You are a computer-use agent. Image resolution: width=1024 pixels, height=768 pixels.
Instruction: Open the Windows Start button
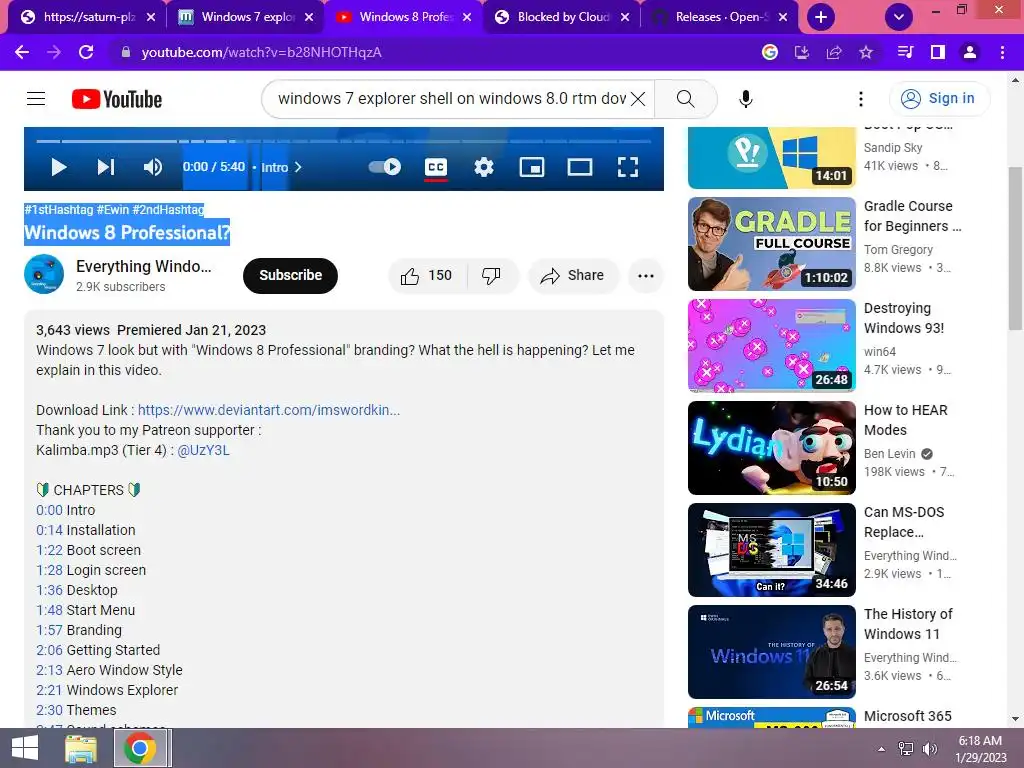25,748
